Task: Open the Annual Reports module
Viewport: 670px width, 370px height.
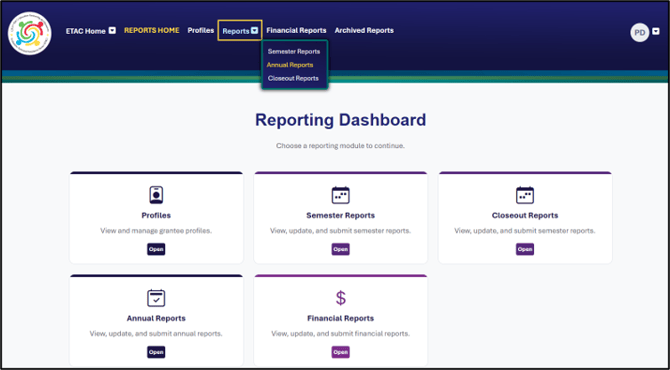Action: 156,352
